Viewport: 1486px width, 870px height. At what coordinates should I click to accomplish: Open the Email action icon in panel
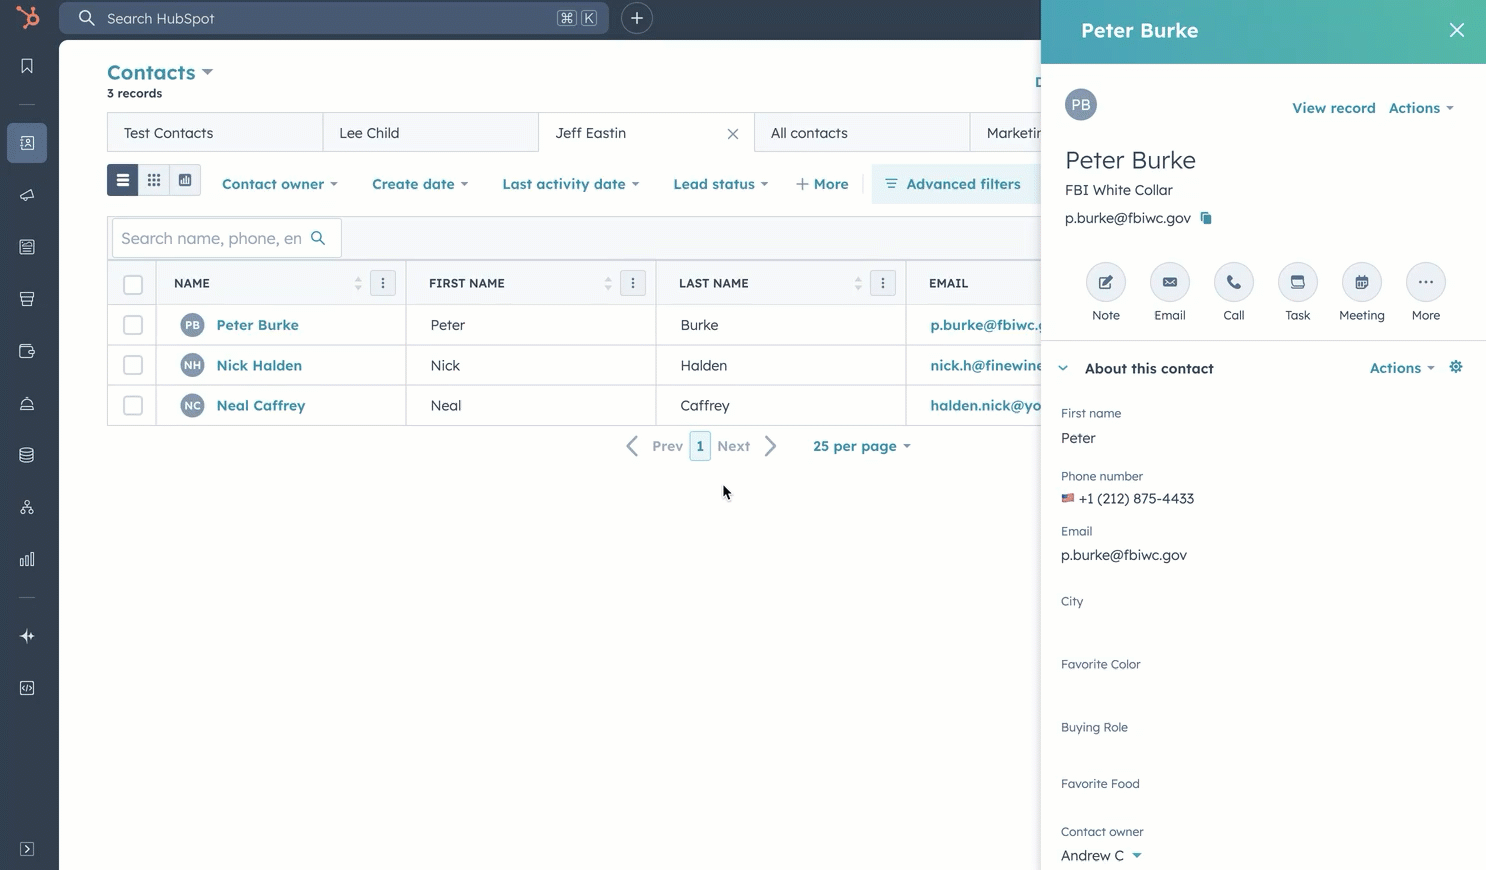(1169, 283)
